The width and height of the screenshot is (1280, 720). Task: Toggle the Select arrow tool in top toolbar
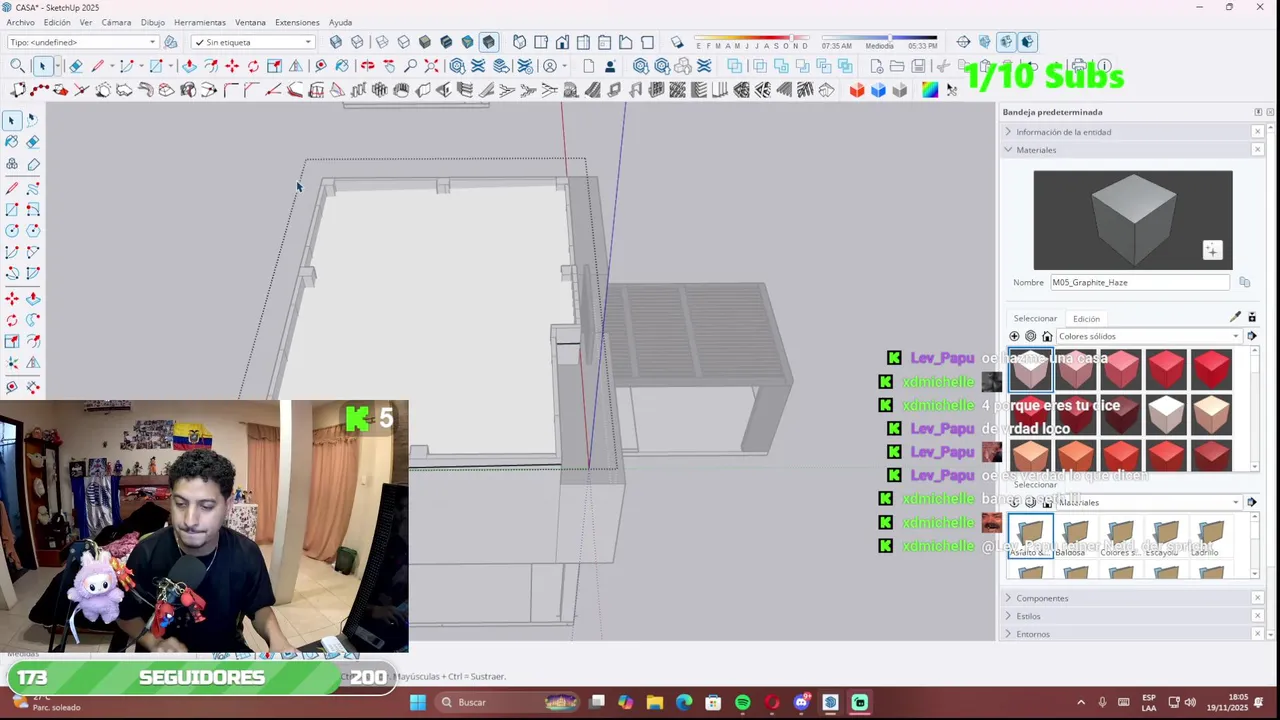click(42, 66)
